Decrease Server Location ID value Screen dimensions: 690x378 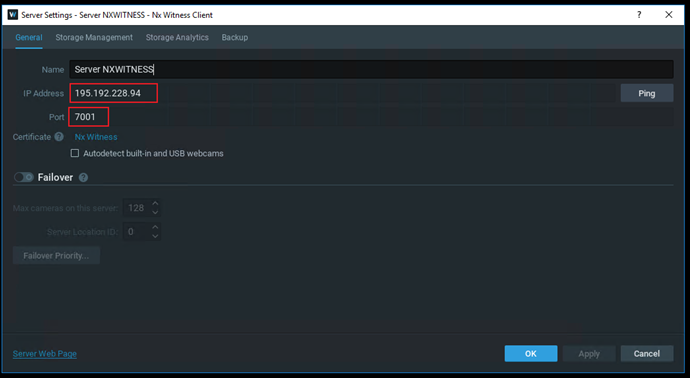coord(155,236)
